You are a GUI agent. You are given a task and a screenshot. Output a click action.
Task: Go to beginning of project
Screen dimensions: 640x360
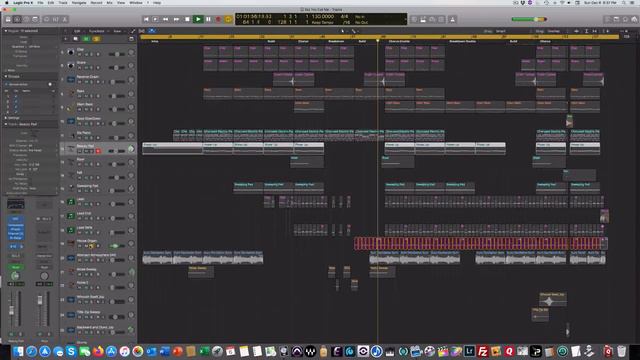146,19
